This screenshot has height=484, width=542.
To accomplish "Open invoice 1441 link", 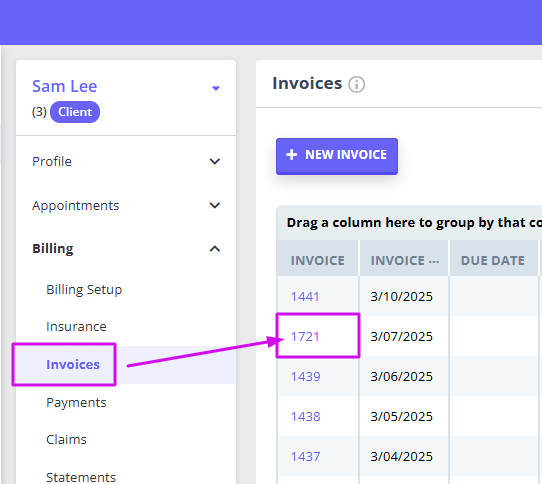I will 305,297.
